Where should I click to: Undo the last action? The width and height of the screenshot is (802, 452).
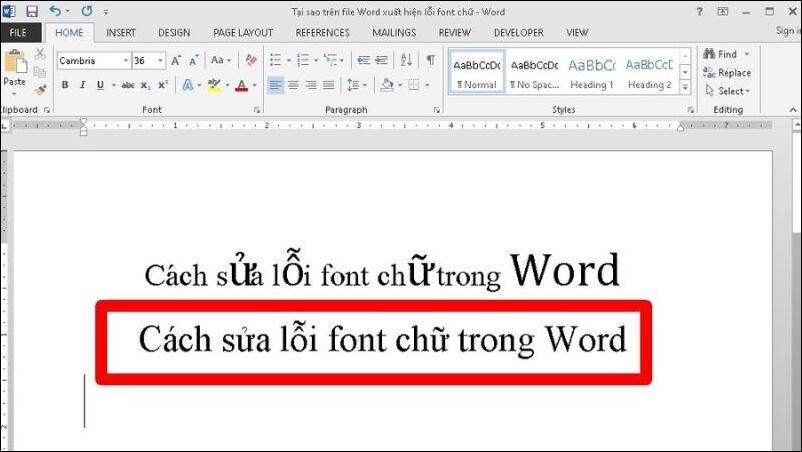coord(55,11)
